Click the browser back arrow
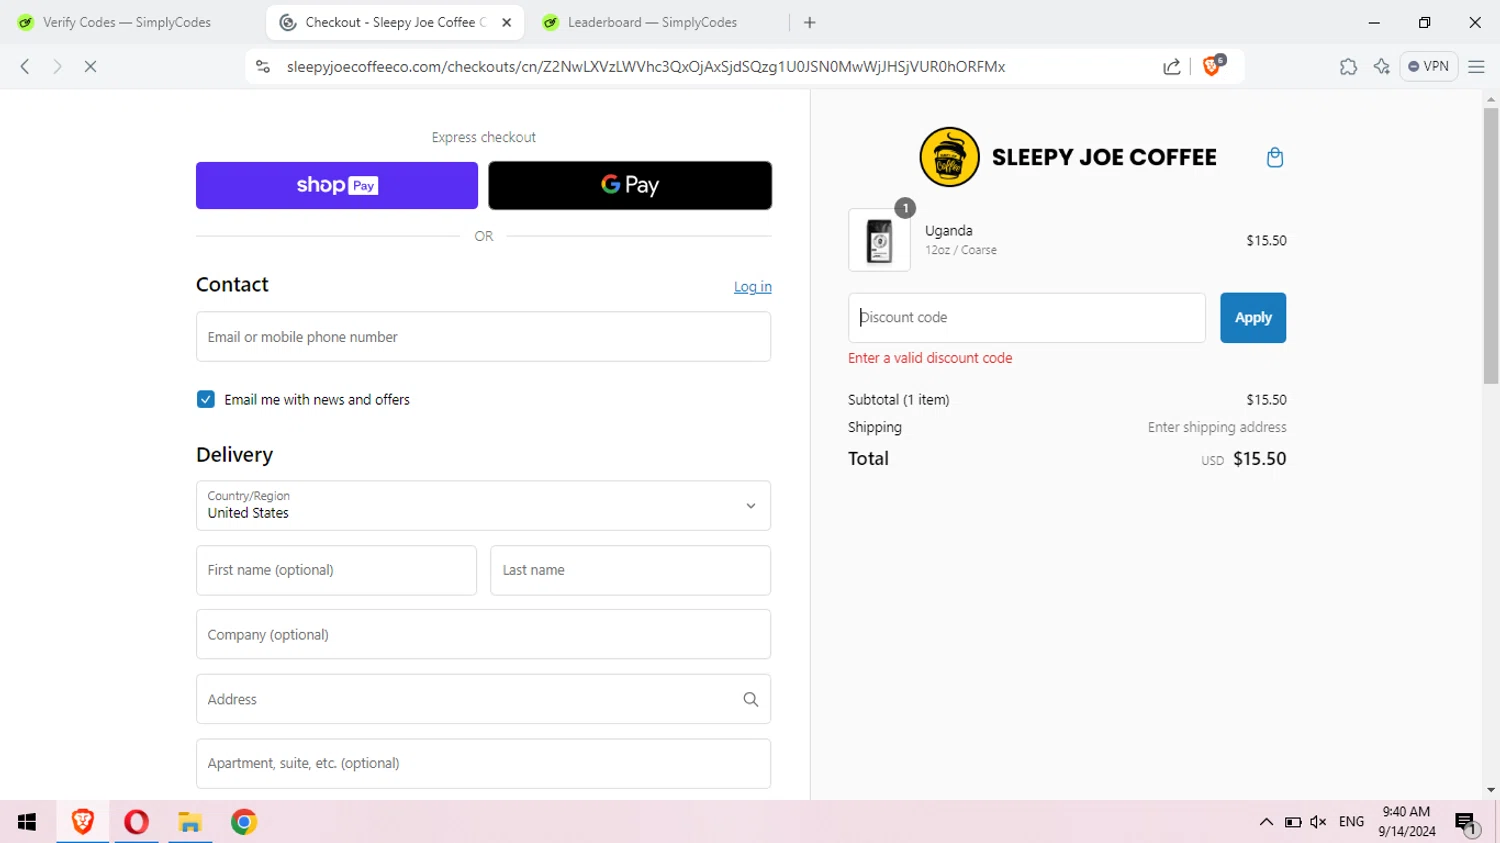The image size is (1500, 843). pos(25,66)
